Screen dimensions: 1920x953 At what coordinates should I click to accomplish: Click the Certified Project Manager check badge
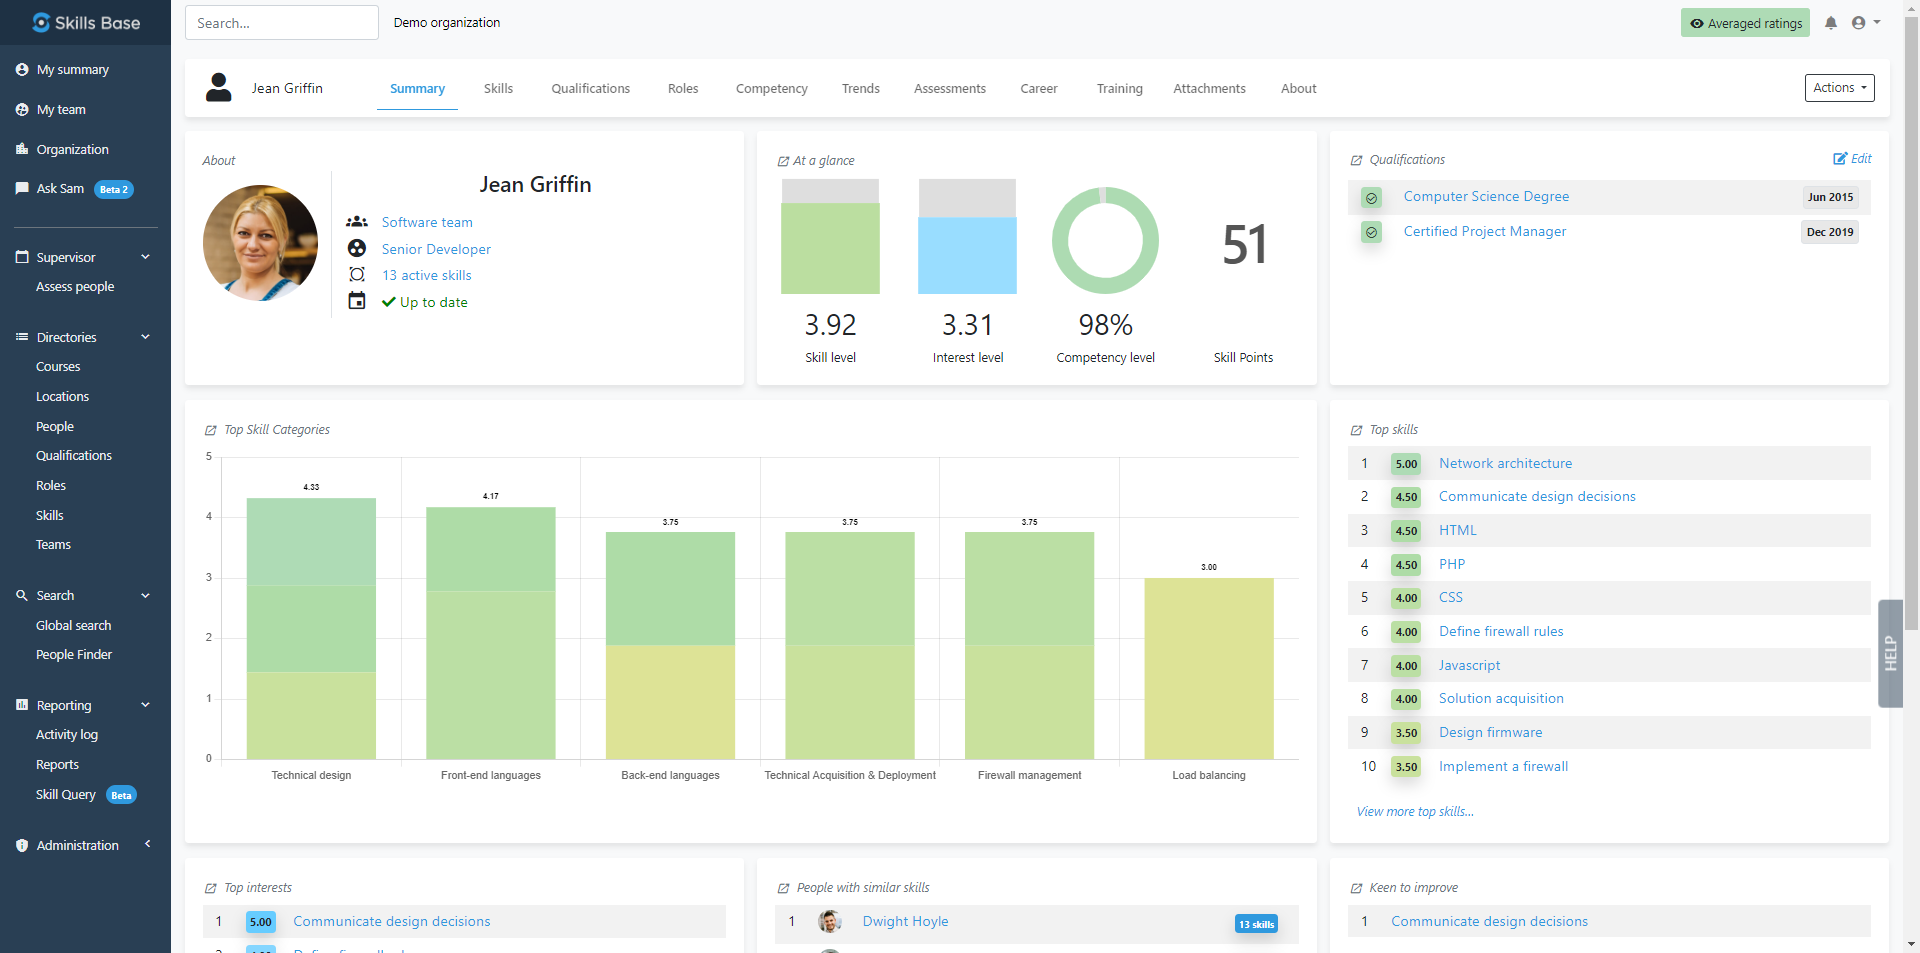coord(1371,232)
